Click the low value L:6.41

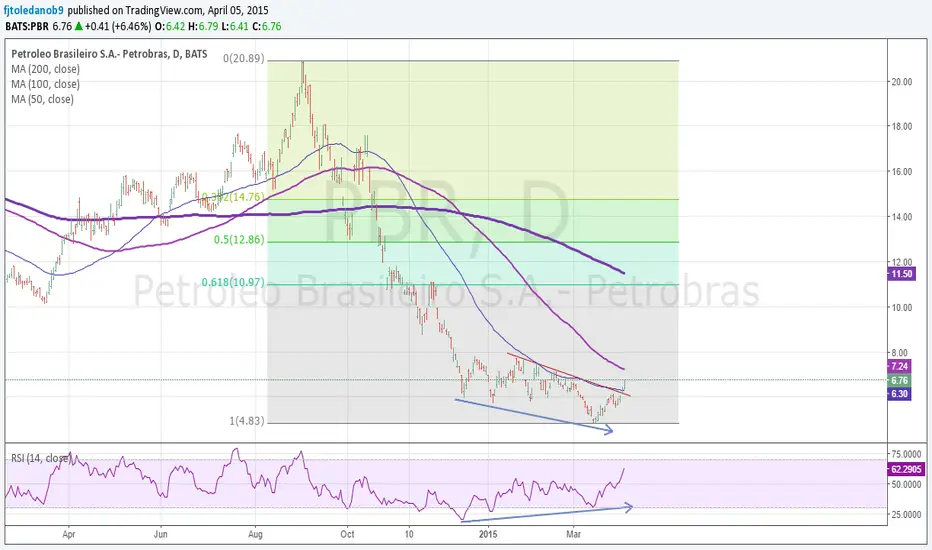[x=235, y=26]
